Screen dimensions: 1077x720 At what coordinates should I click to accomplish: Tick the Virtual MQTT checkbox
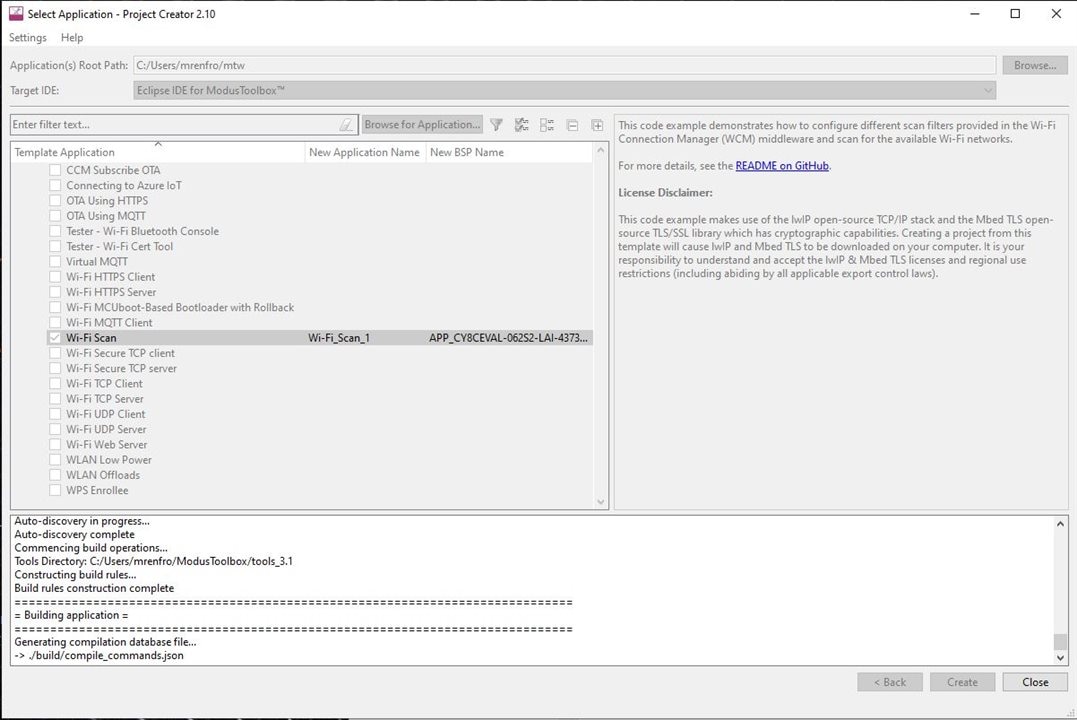tap(55, 261)
